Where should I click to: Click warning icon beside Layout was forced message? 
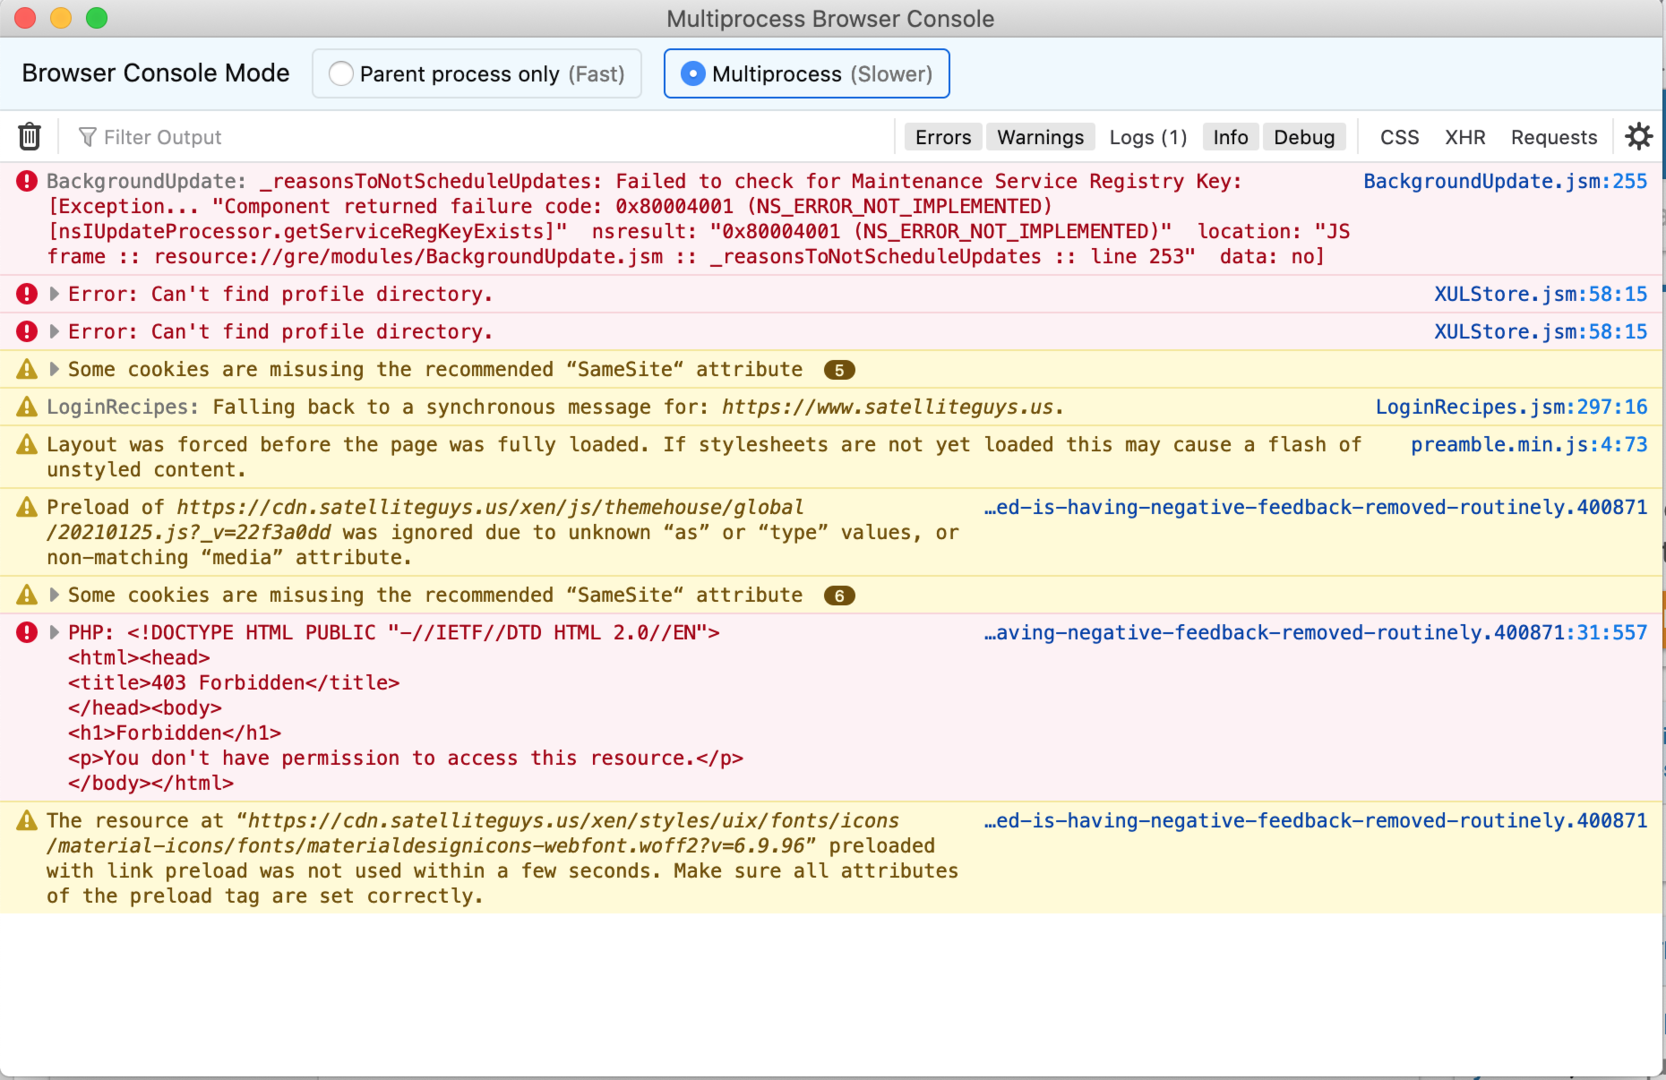click(x=27, y=444)
